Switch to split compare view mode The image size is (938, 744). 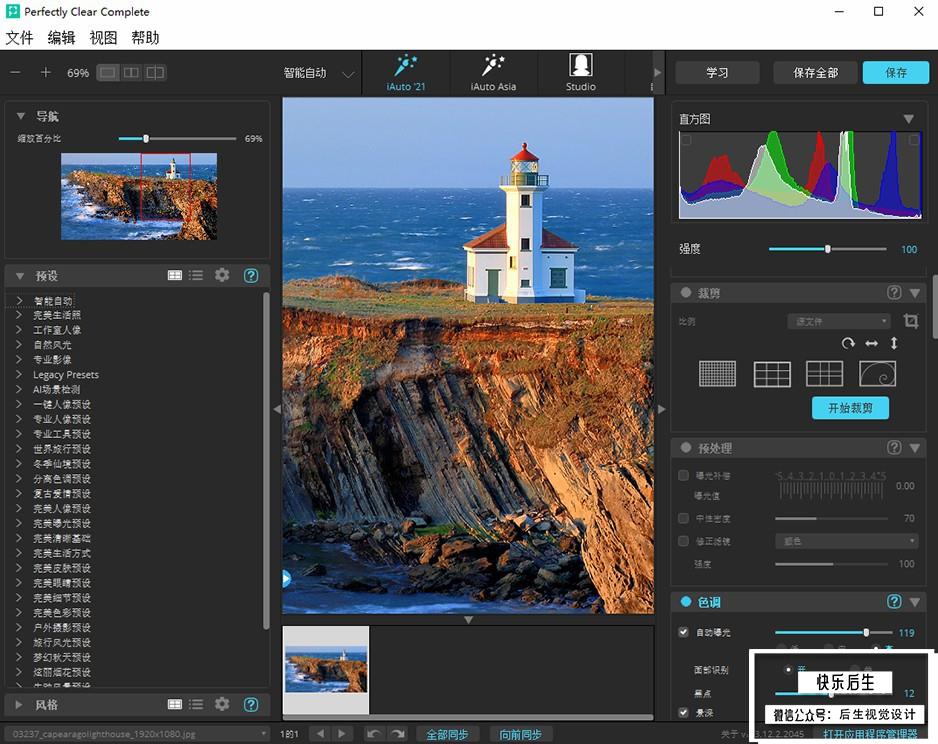click(155, 72)
